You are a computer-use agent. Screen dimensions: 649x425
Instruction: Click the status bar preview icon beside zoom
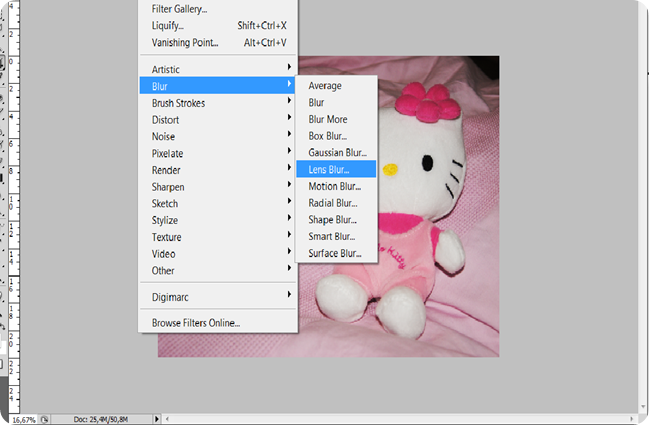[44, 419]
